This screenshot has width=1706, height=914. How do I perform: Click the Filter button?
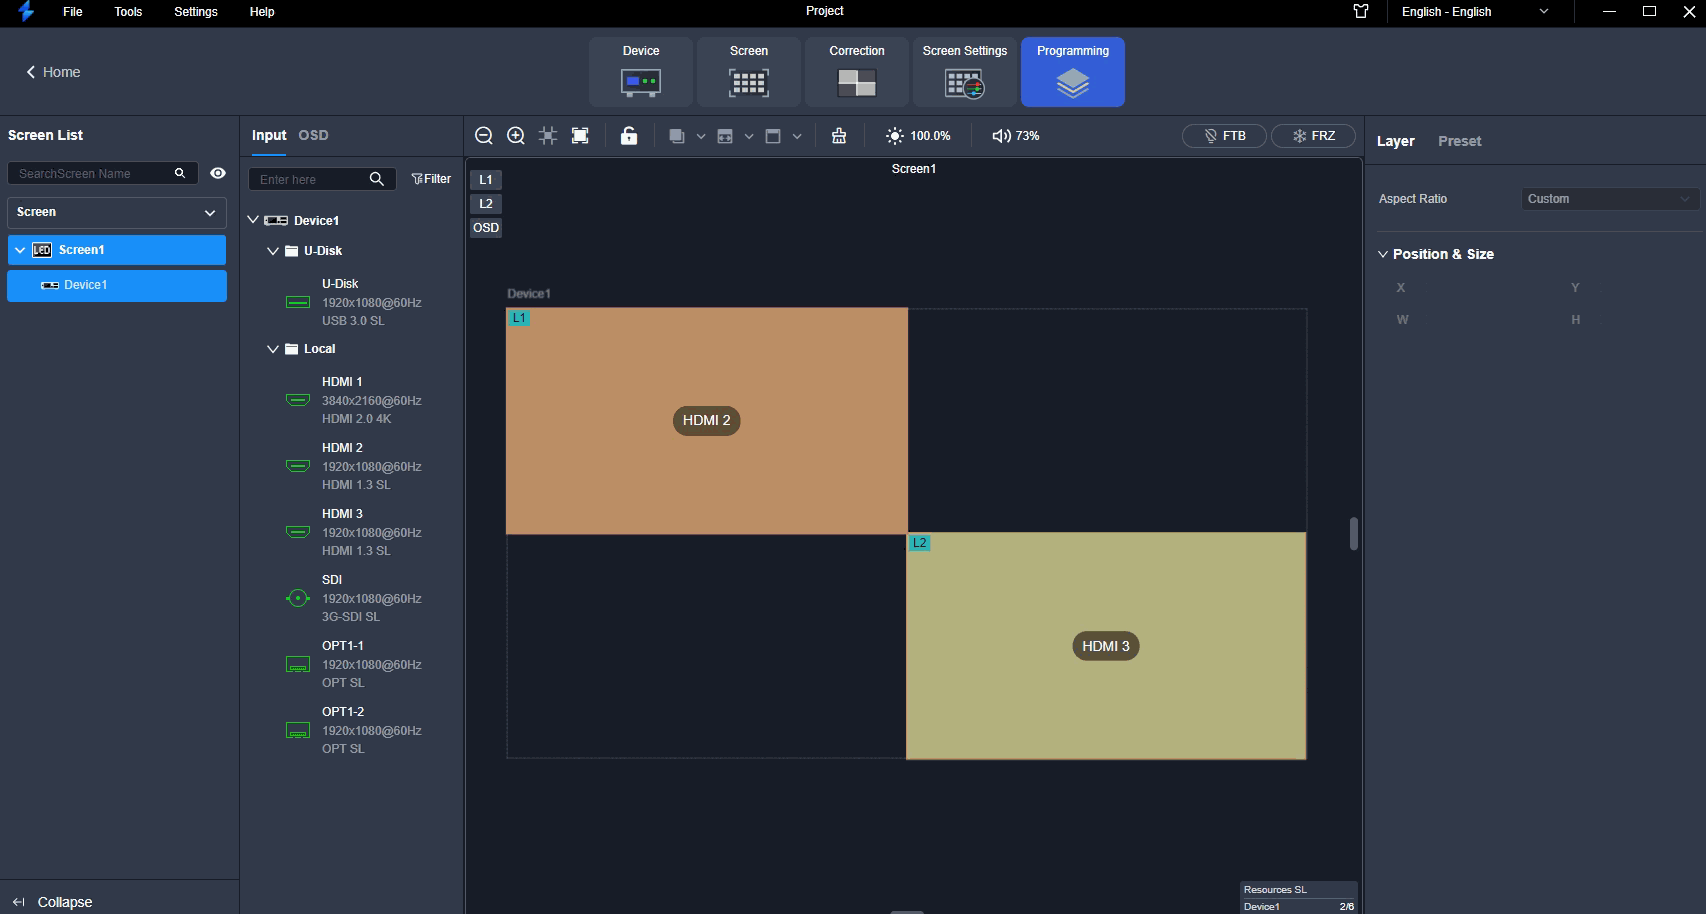pyautogui.click(x=431, y=179)
